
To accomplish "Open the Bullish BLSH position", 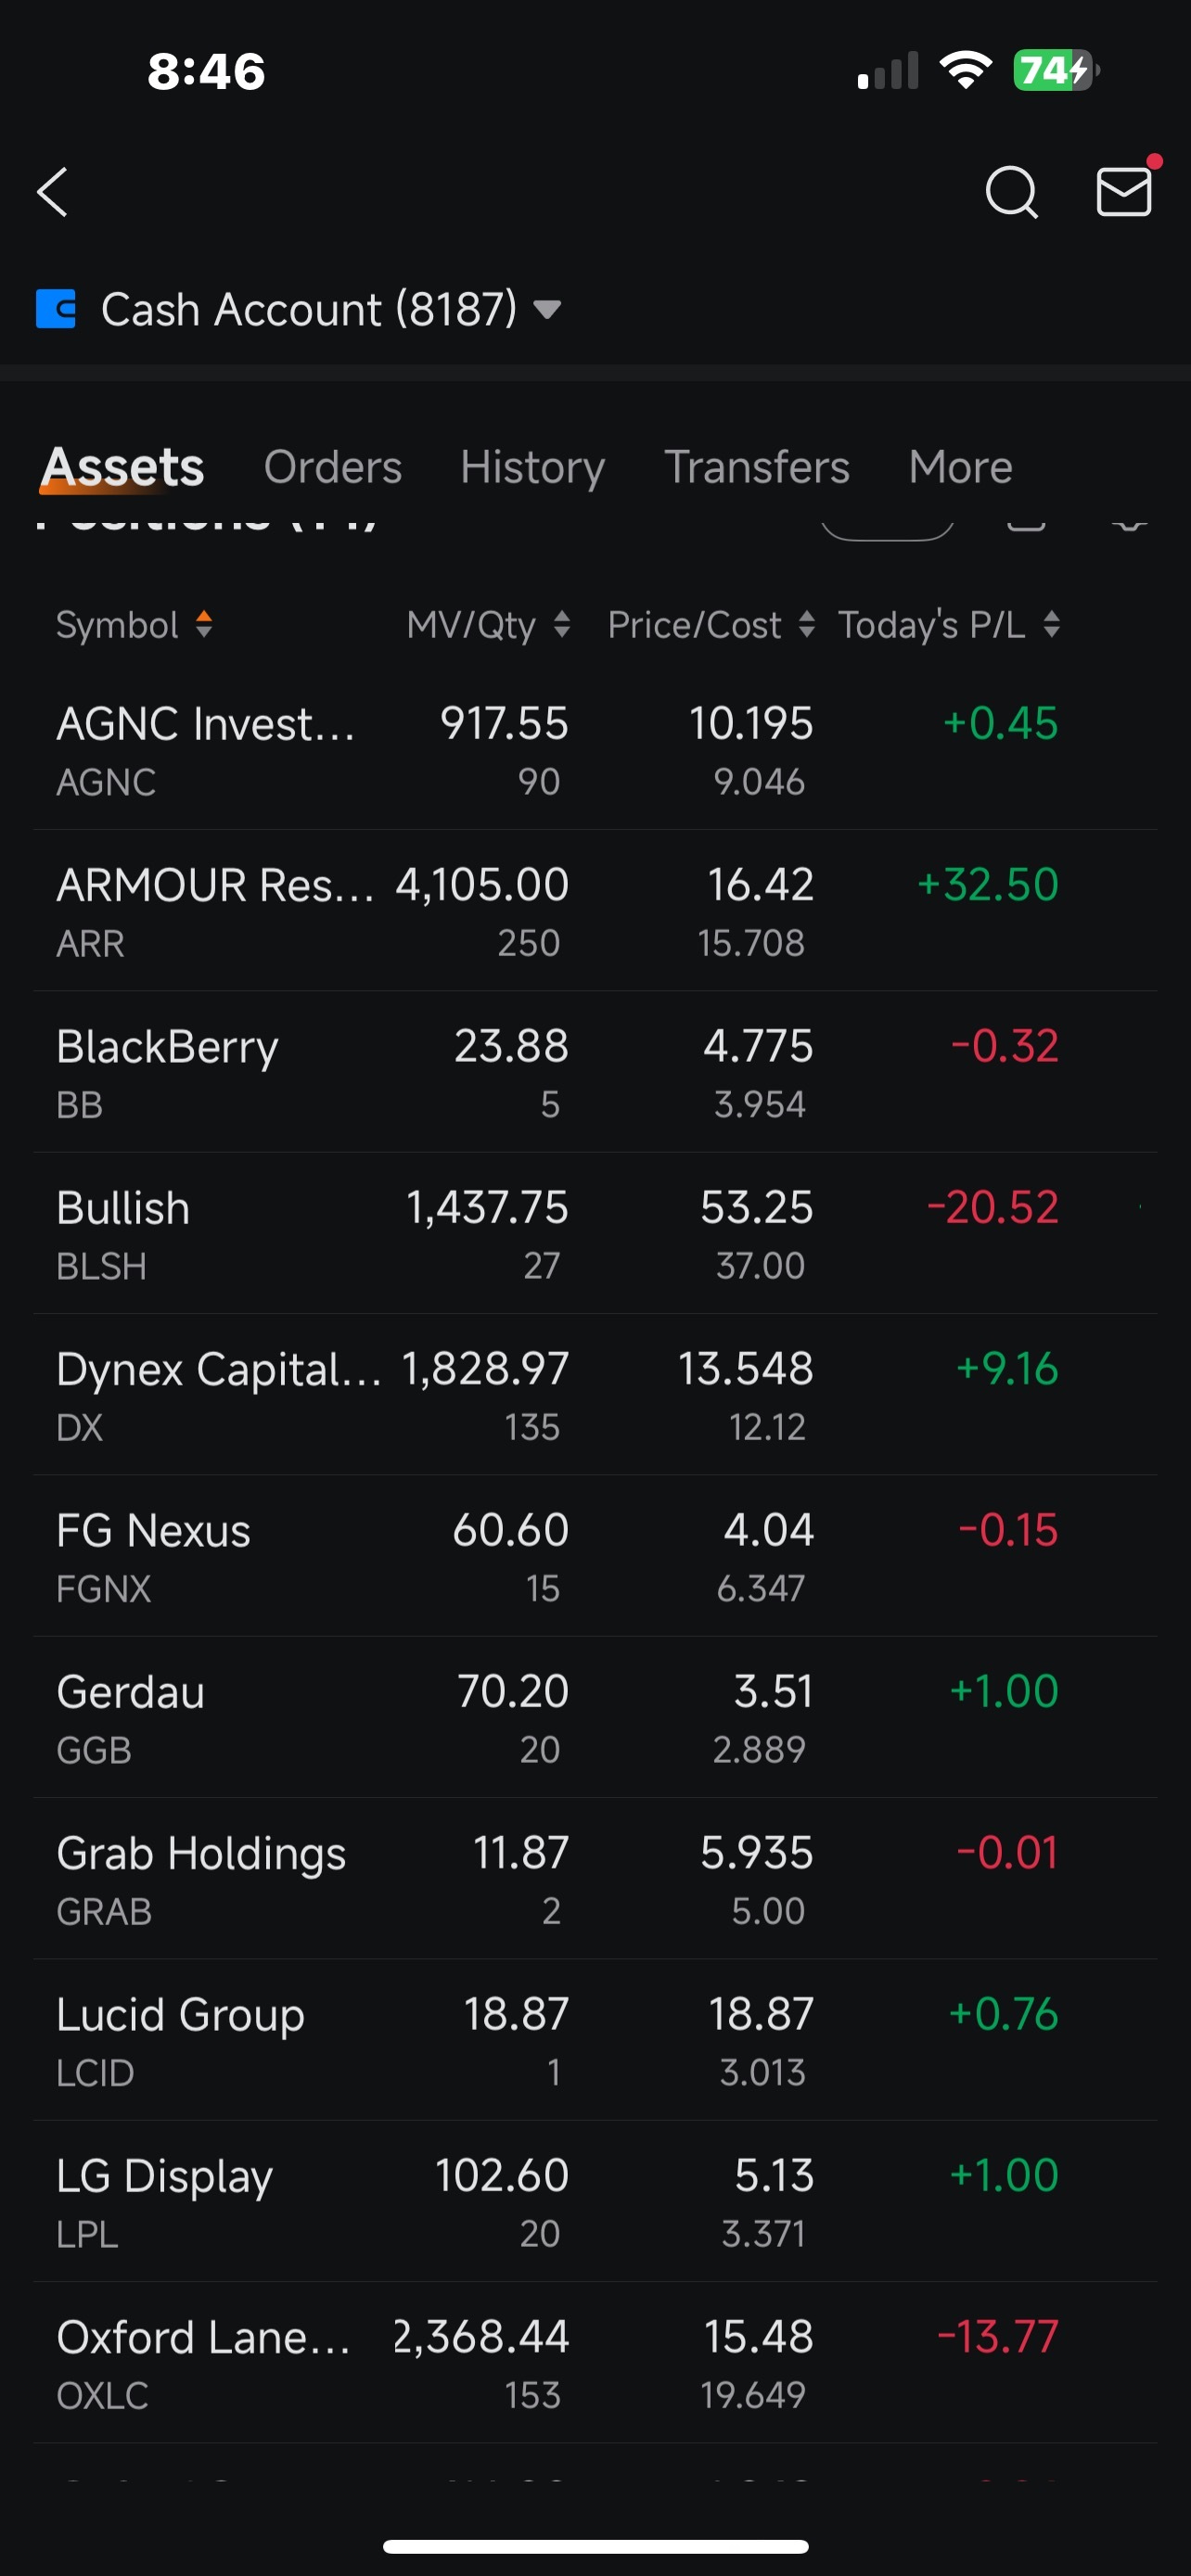I will click(x=595, y=1234).
